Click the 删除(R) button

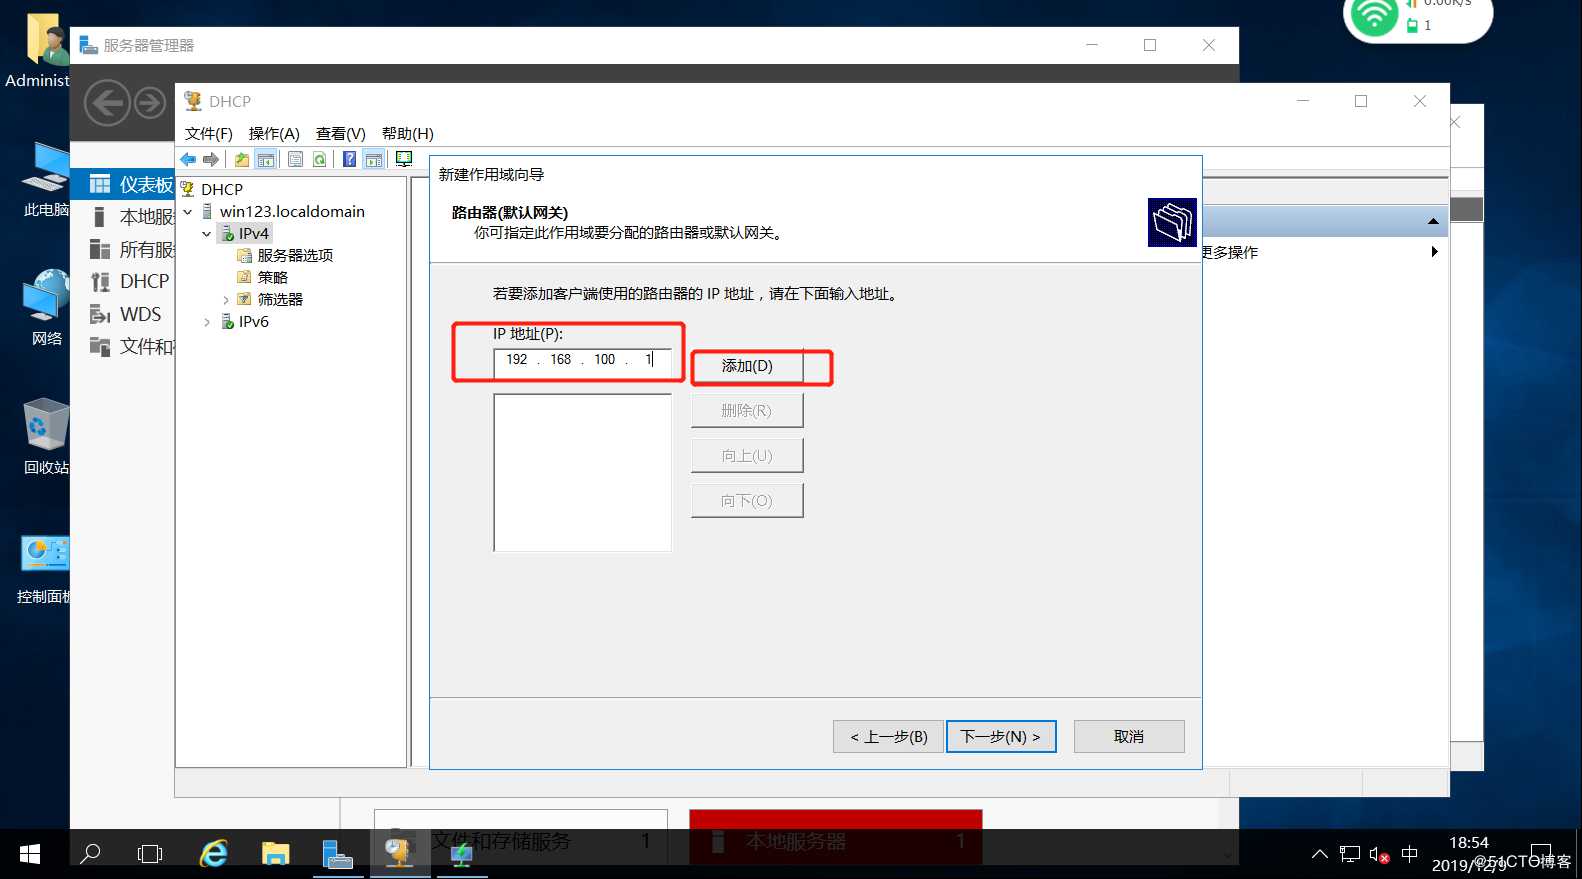[x=747, y=411]
